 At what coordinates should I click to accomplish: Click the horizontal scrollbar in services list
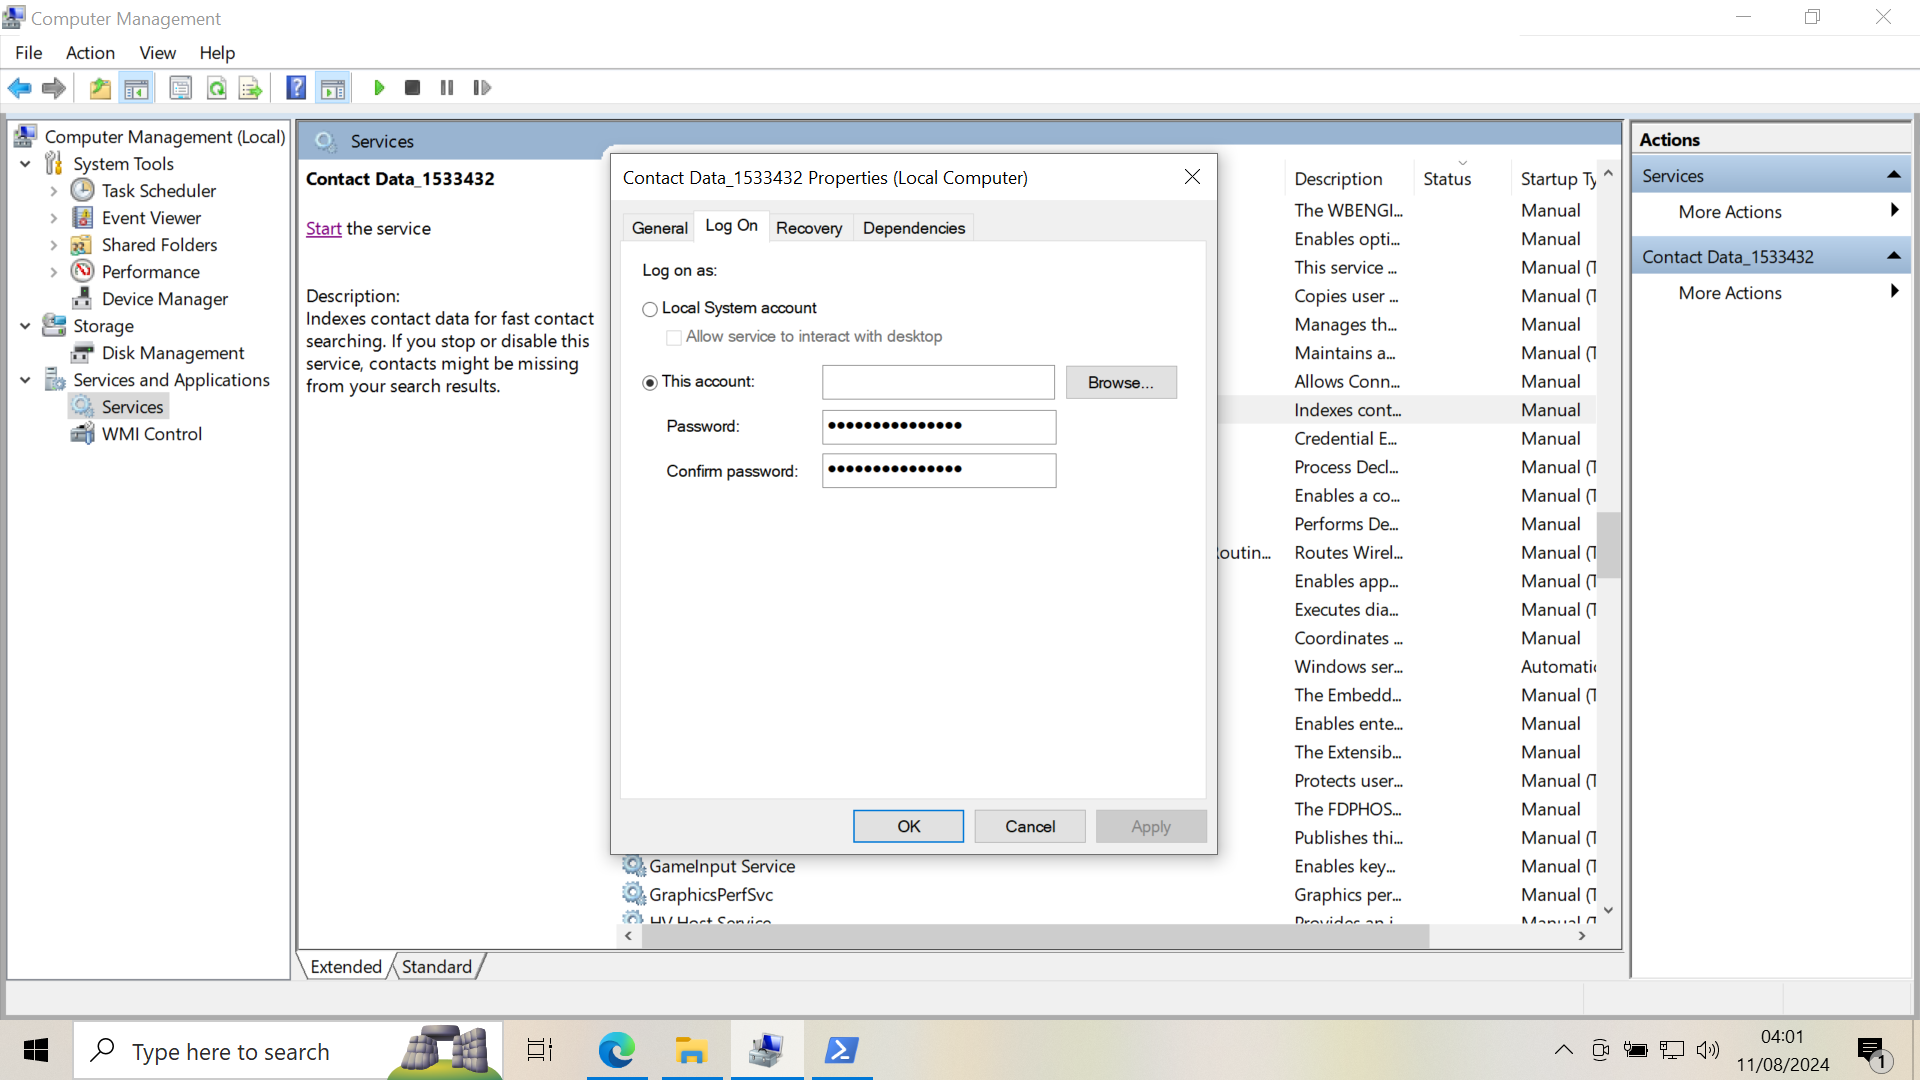click(x=1035, y=936)
